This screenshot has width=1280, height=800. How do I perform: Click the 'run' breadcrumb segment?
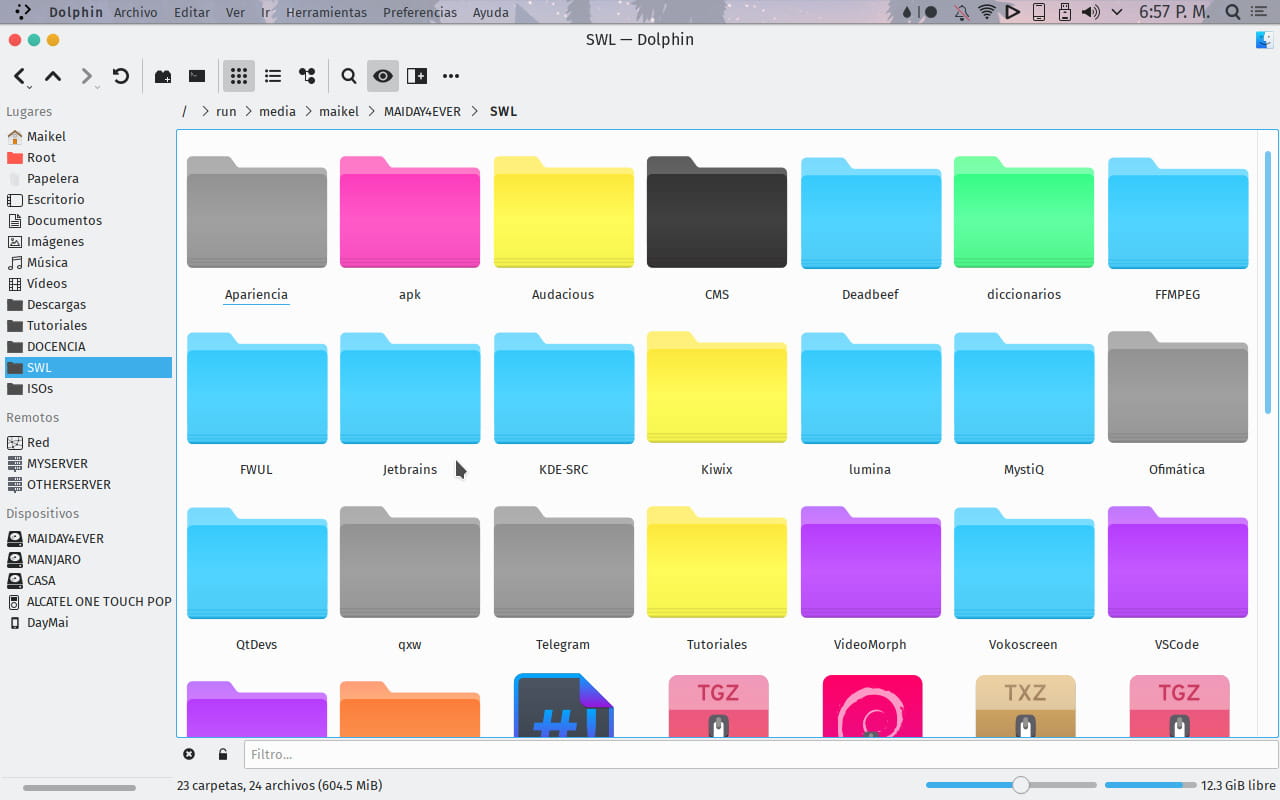click(x=226, y=112)
